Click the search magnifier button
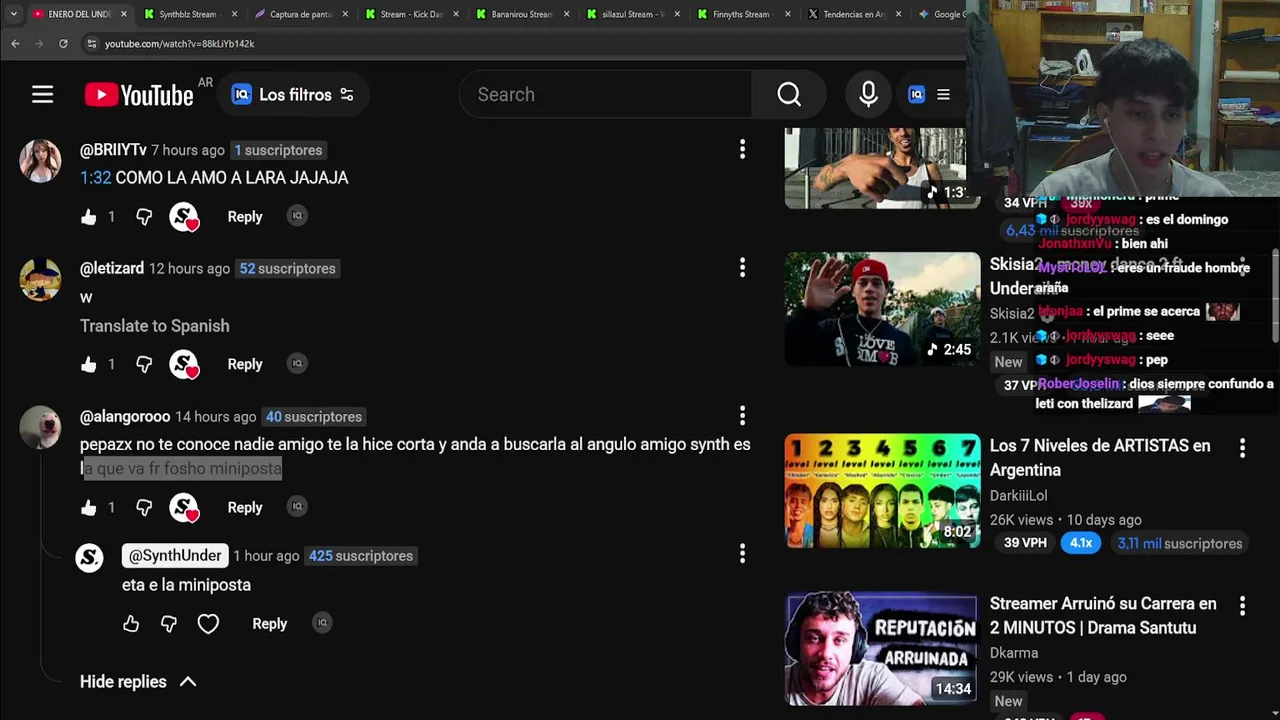1280x720 pixels. (789, 94)
